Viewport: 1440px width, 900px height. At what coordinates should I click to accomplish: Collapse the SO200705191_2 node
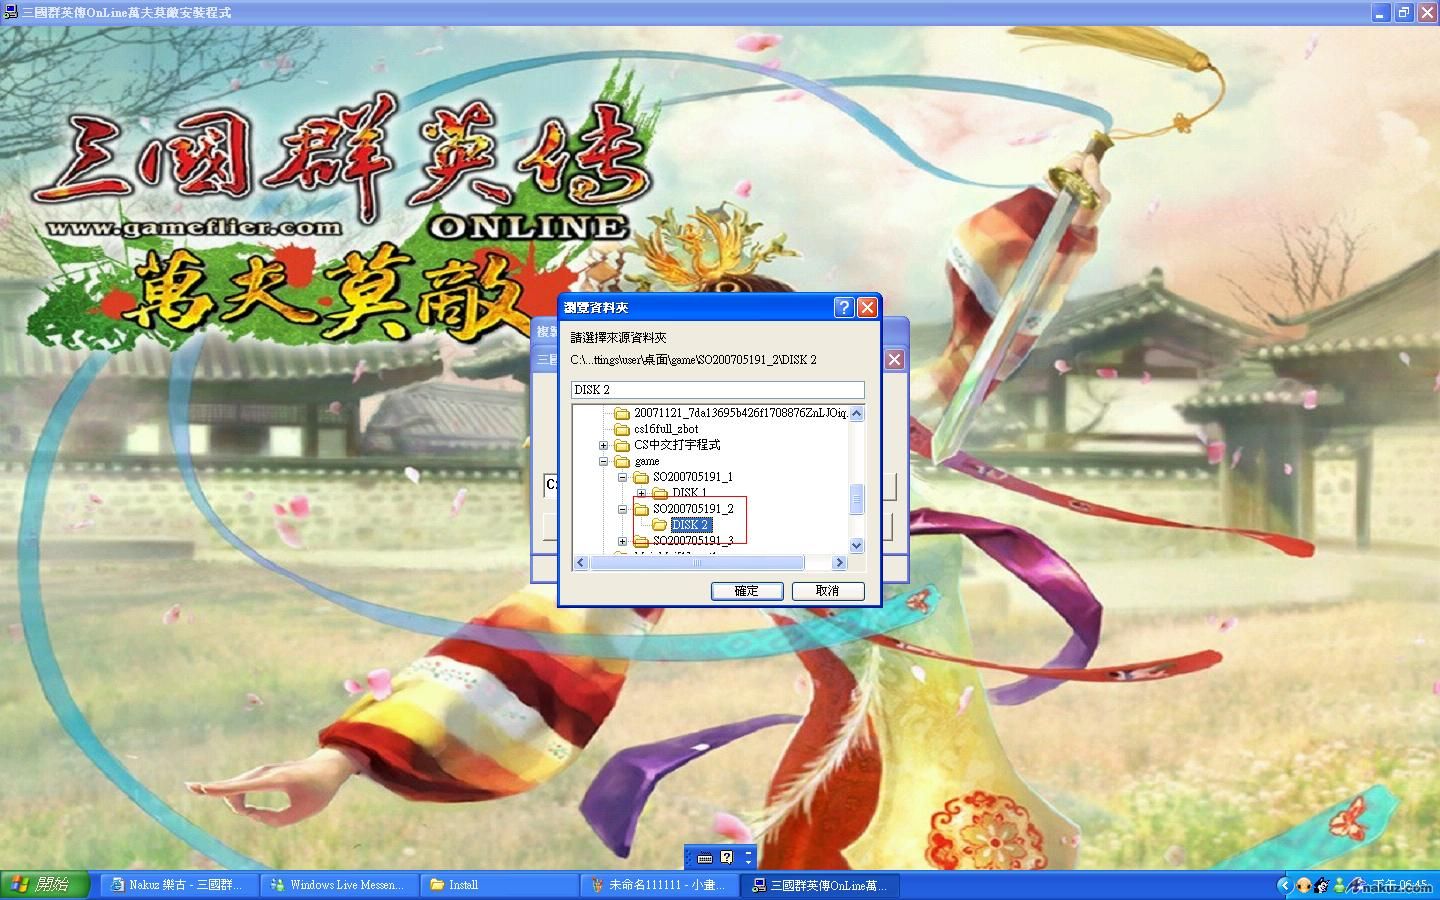(x=622, y=509)
